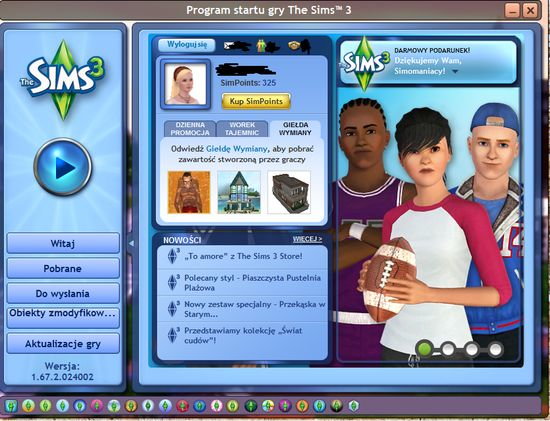This screenshot has height=421, width=550.
Task: Select the first green carousel dot
Action: 425,349
